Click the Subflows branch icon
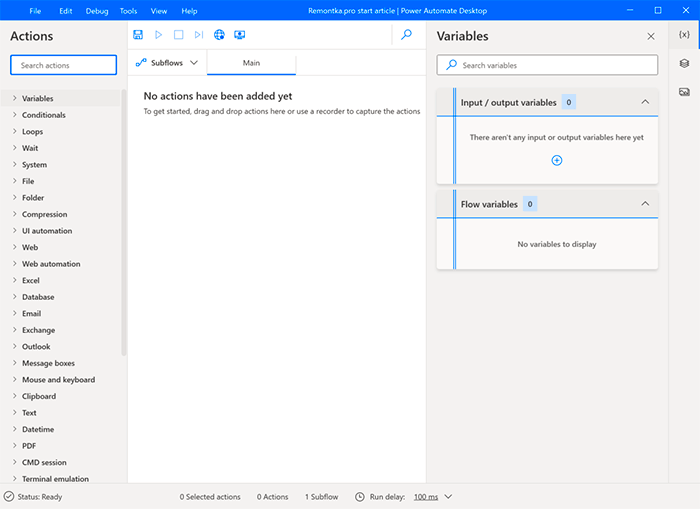700x509 pixels. pos(141,63)
